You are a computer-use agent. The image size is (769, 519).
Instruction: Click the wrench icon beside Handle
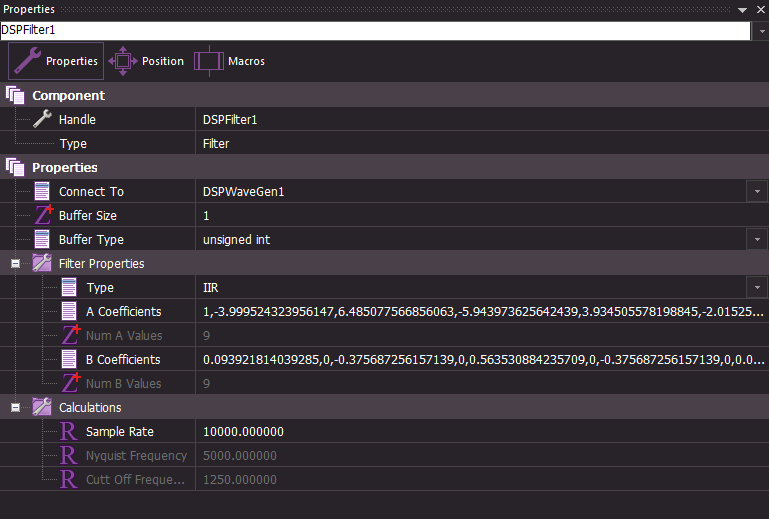click(x=42, y=119)
